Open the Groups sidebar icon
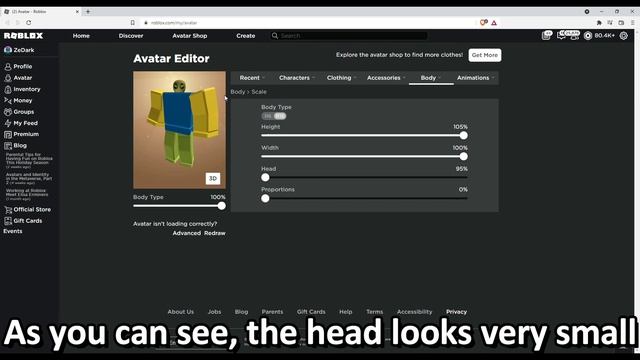 click(x=8, y=112)
